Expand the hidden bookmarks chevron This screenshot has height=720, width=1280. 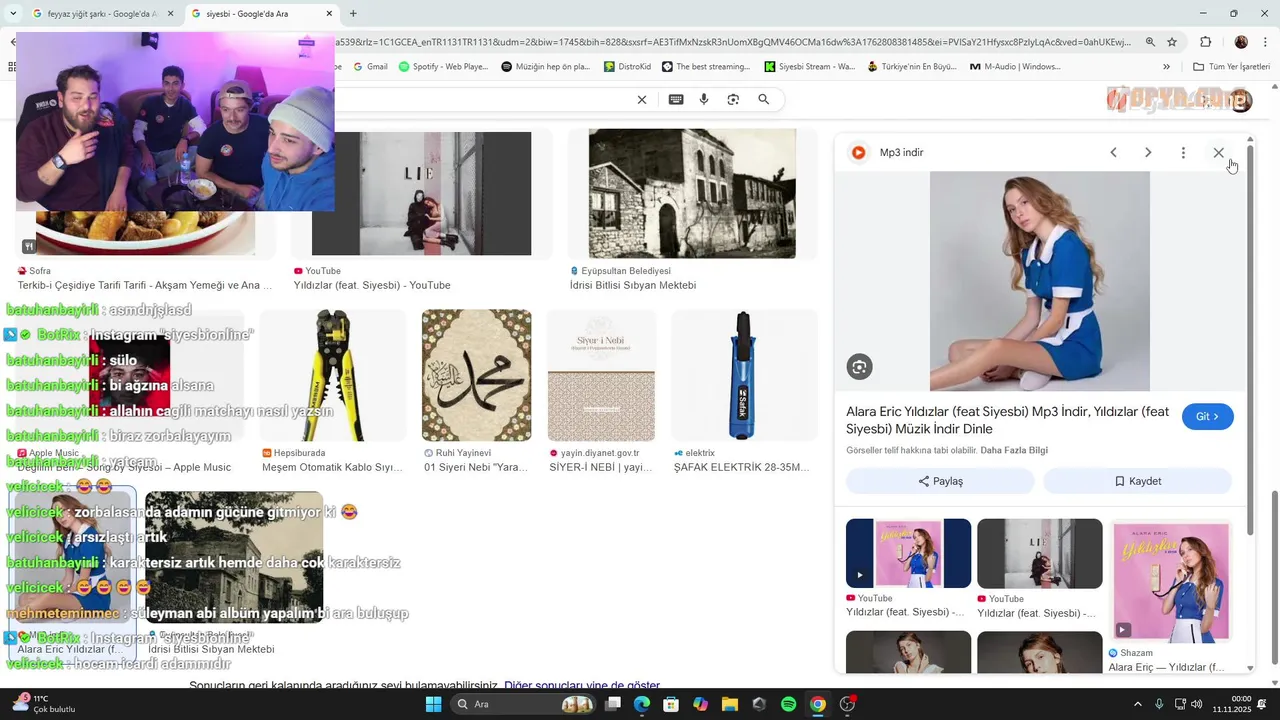[x=1166, y=67]
